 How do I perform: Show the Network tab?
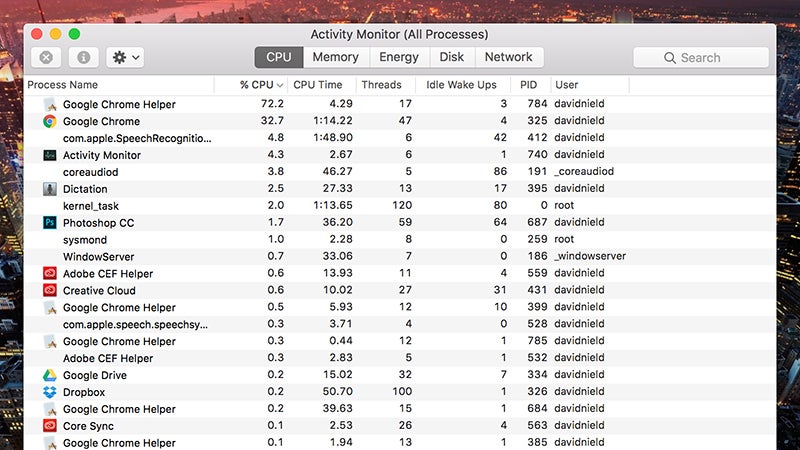509,57
